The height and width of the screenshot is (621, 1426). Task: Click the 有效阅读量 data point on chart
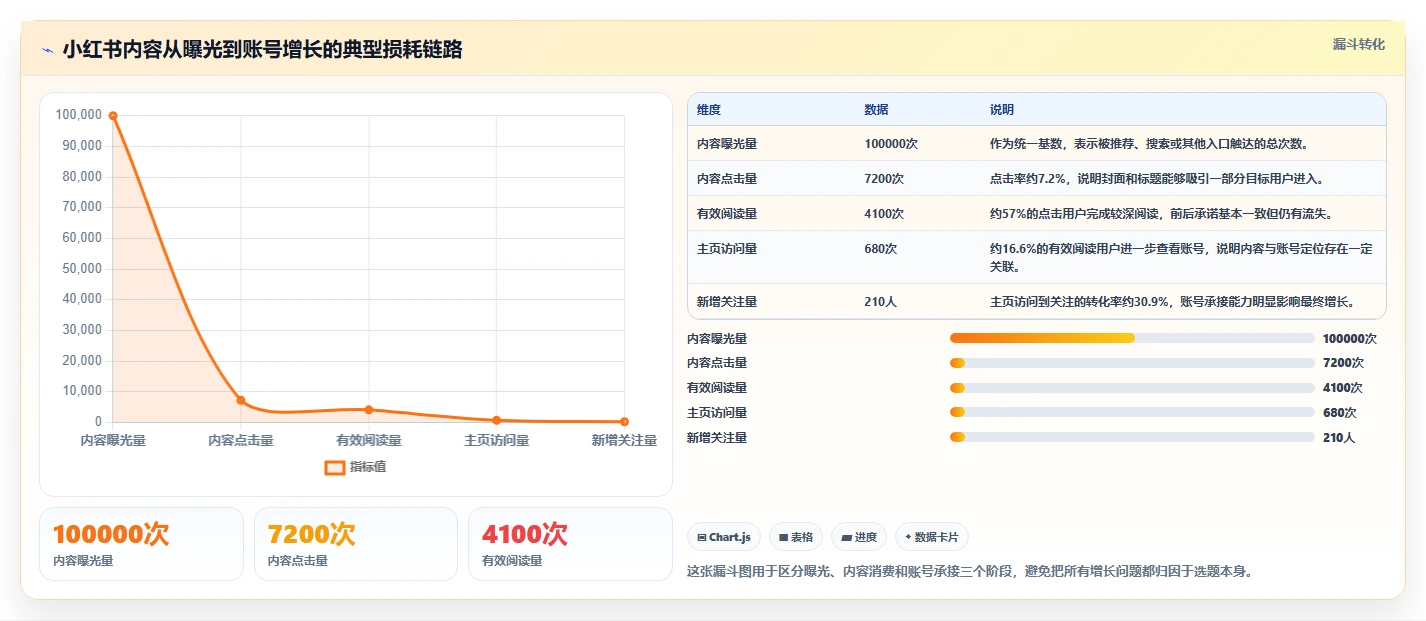(x=369, y=410)
